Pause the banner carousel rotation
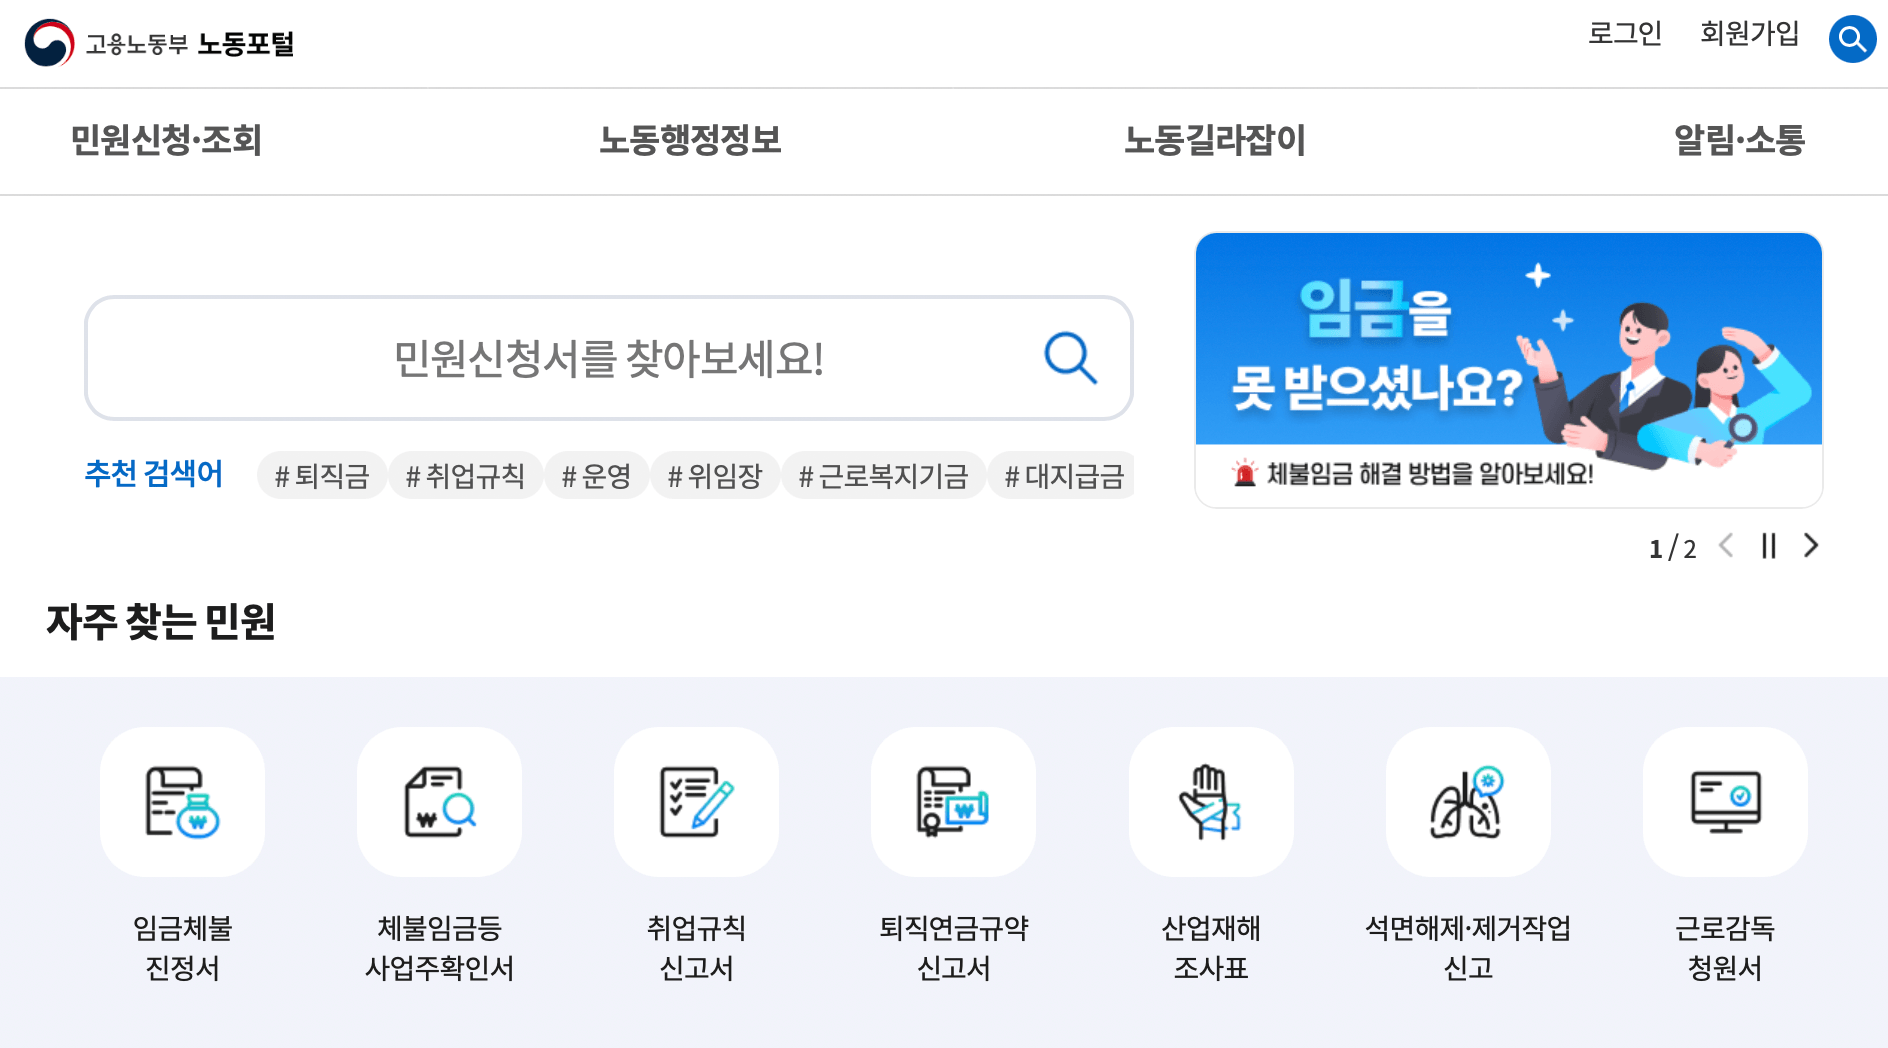Screen dimensions: 1888x1048 [x=1768, y=547]
